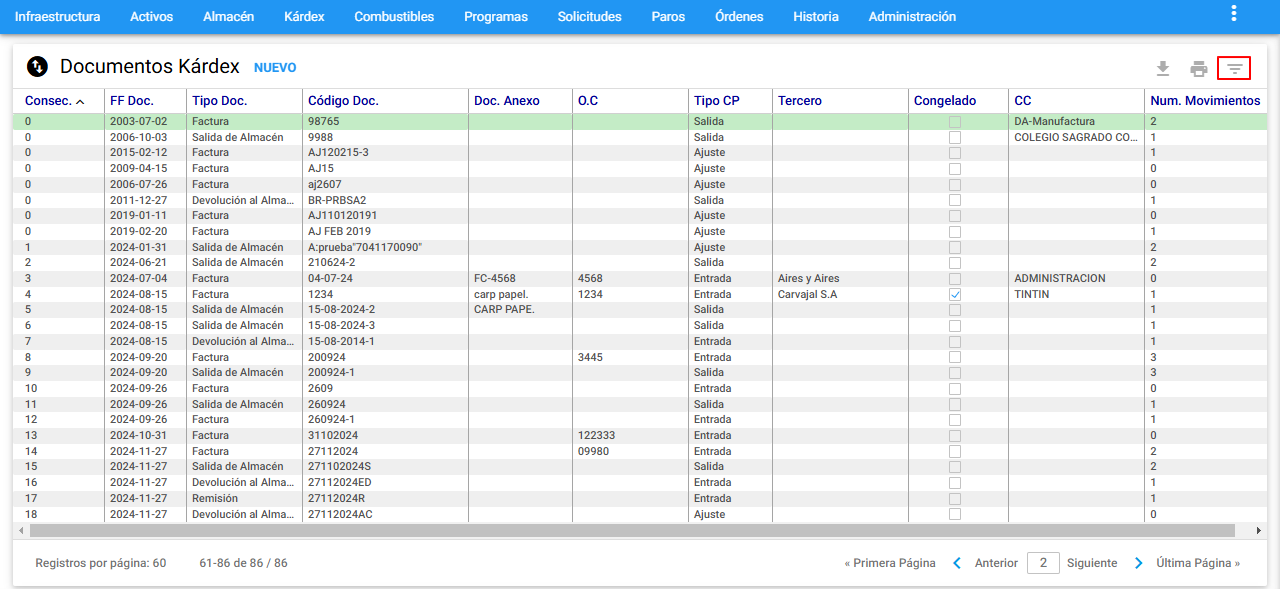Open the Paros menu
The image size is (1280, 589).
tap(668, 17)
